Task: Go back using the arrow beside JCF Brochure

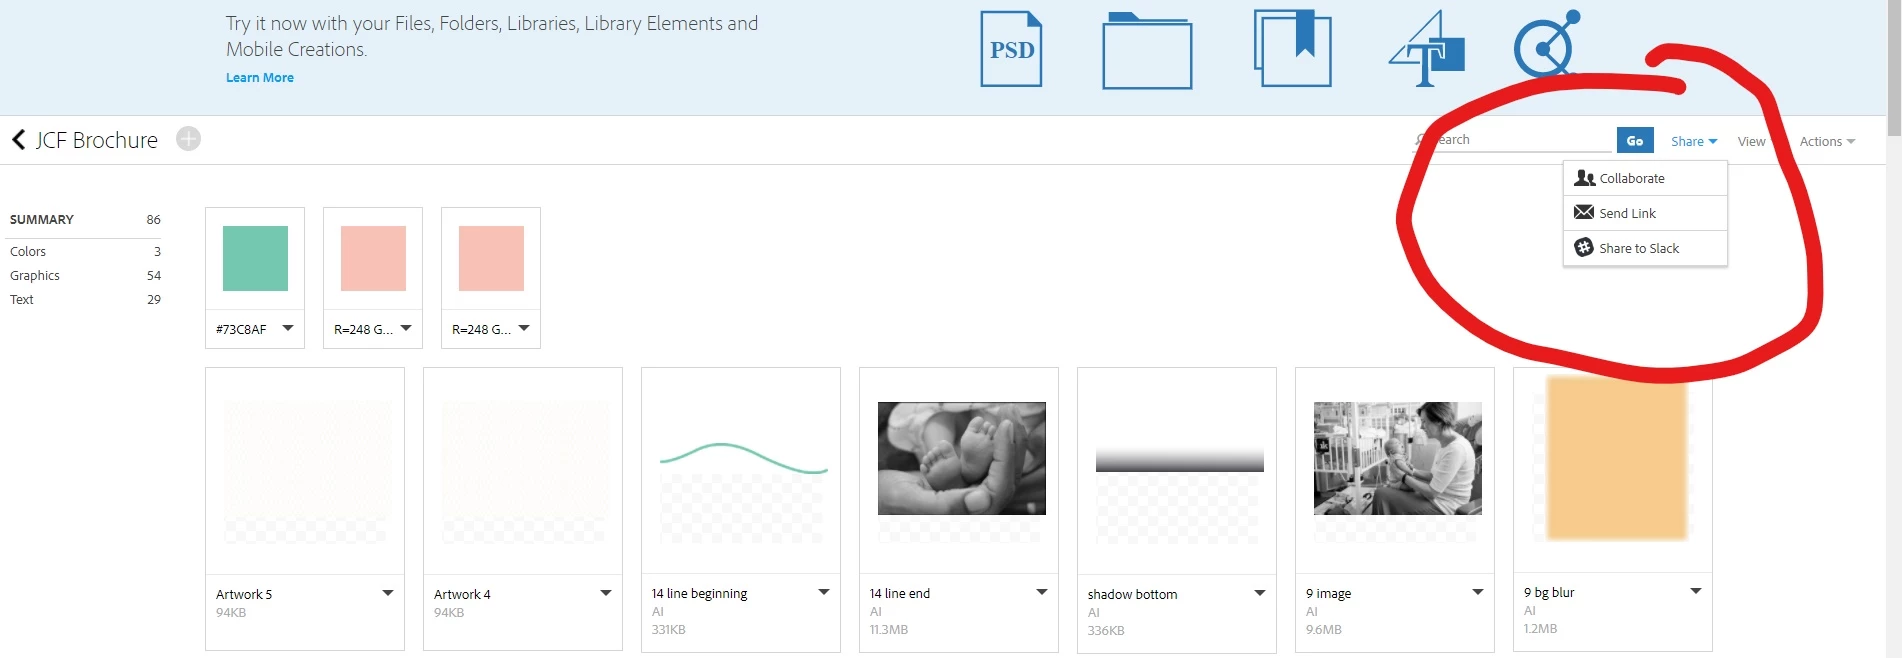Action: tap(18, 139)
